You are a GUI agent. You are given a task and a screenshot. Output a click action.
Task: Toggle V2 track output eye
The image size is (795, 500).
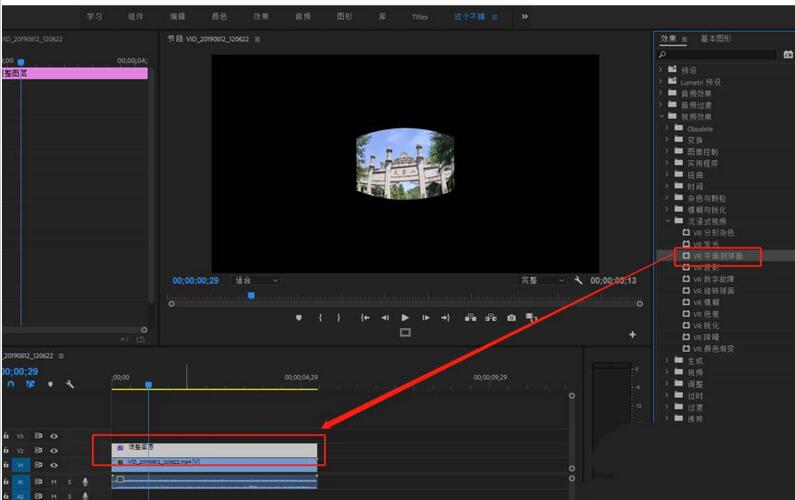pyautogui.click(x=54, y=450)
